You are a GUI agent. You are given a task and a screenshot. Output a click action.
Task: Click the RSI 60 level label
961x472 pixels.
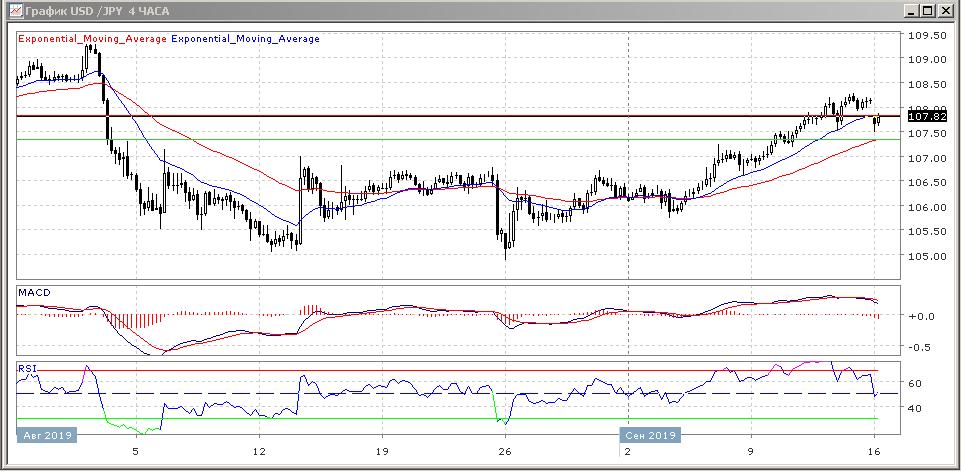pos(914,383)
